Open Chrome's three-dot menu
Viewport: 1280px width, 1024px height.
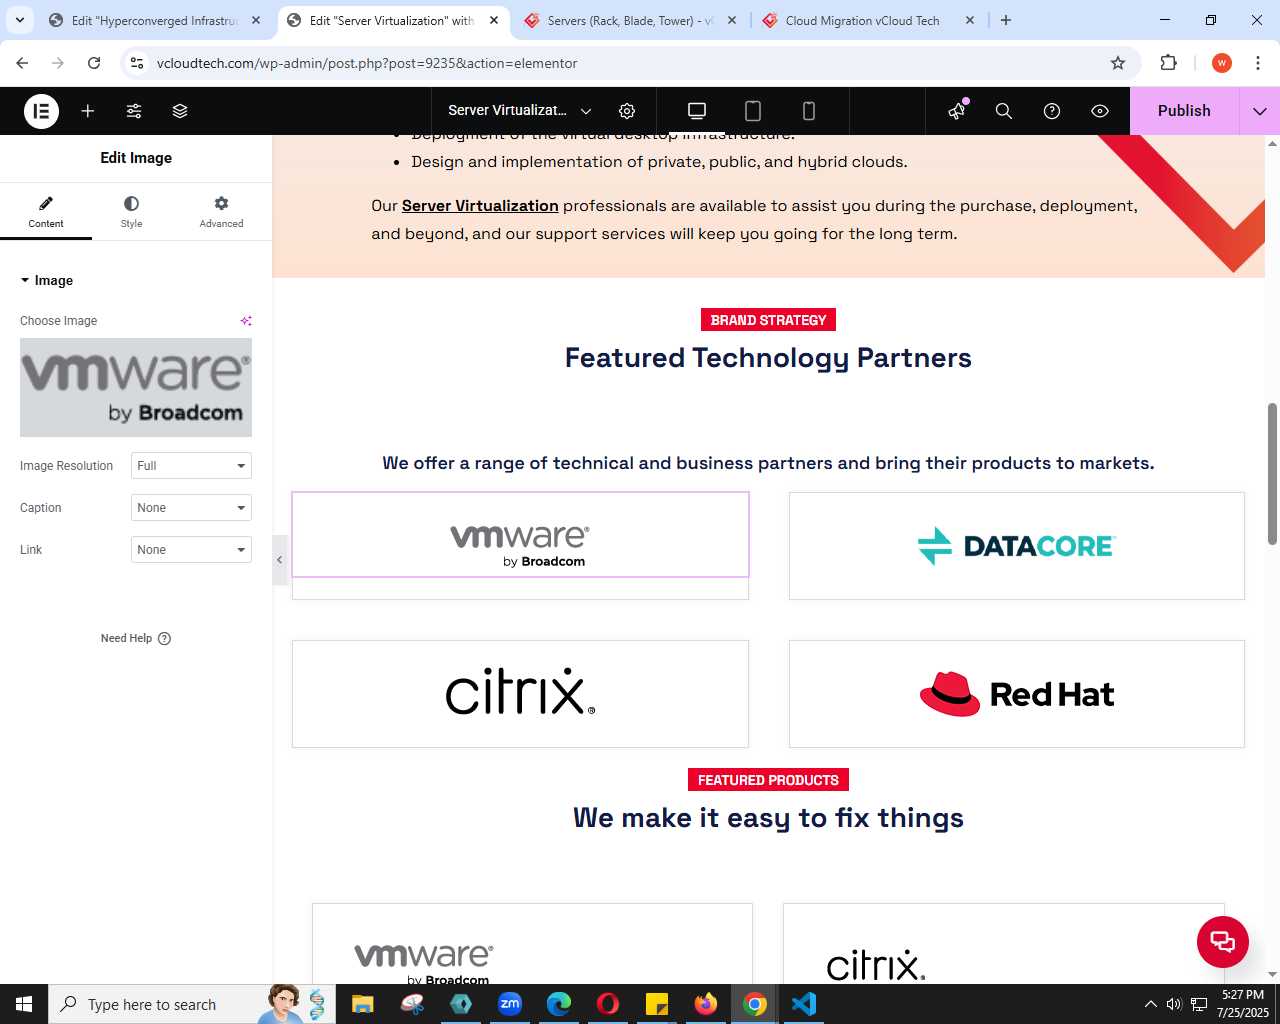(1258, 63)
